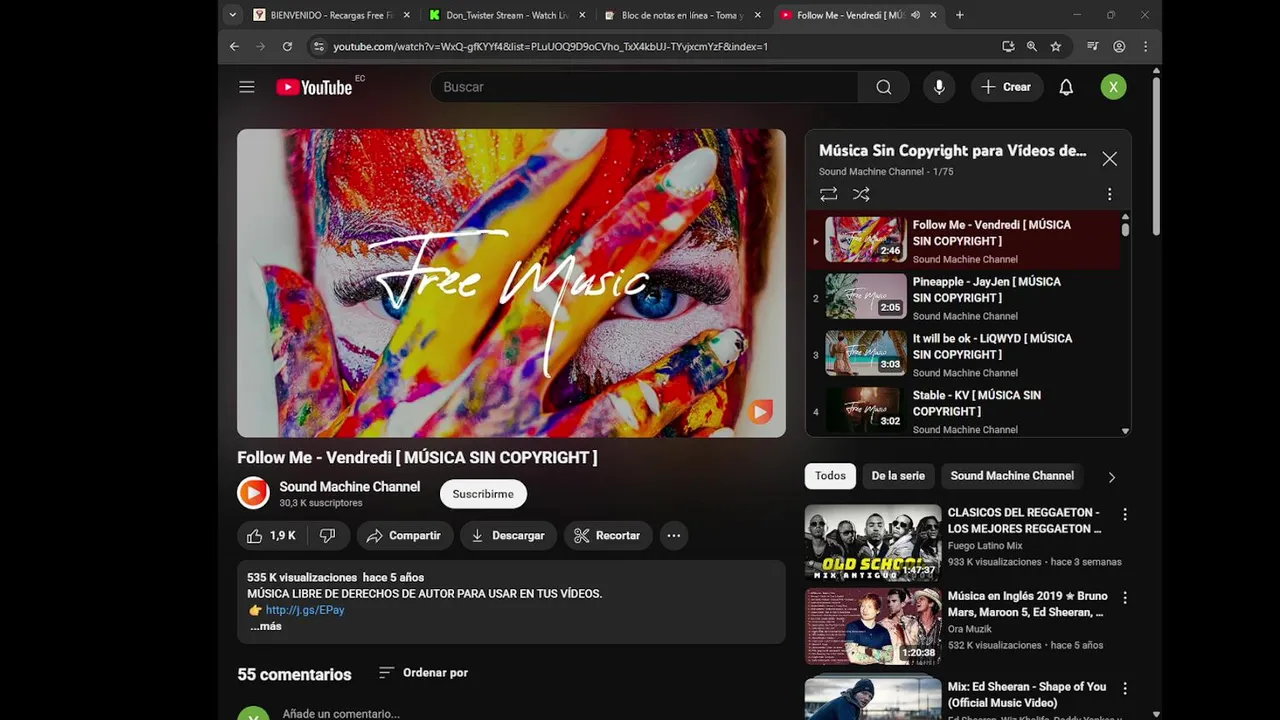Open options for Clasicos del Reggaeton video
1280x720 pixels.
pos(1125,514)
